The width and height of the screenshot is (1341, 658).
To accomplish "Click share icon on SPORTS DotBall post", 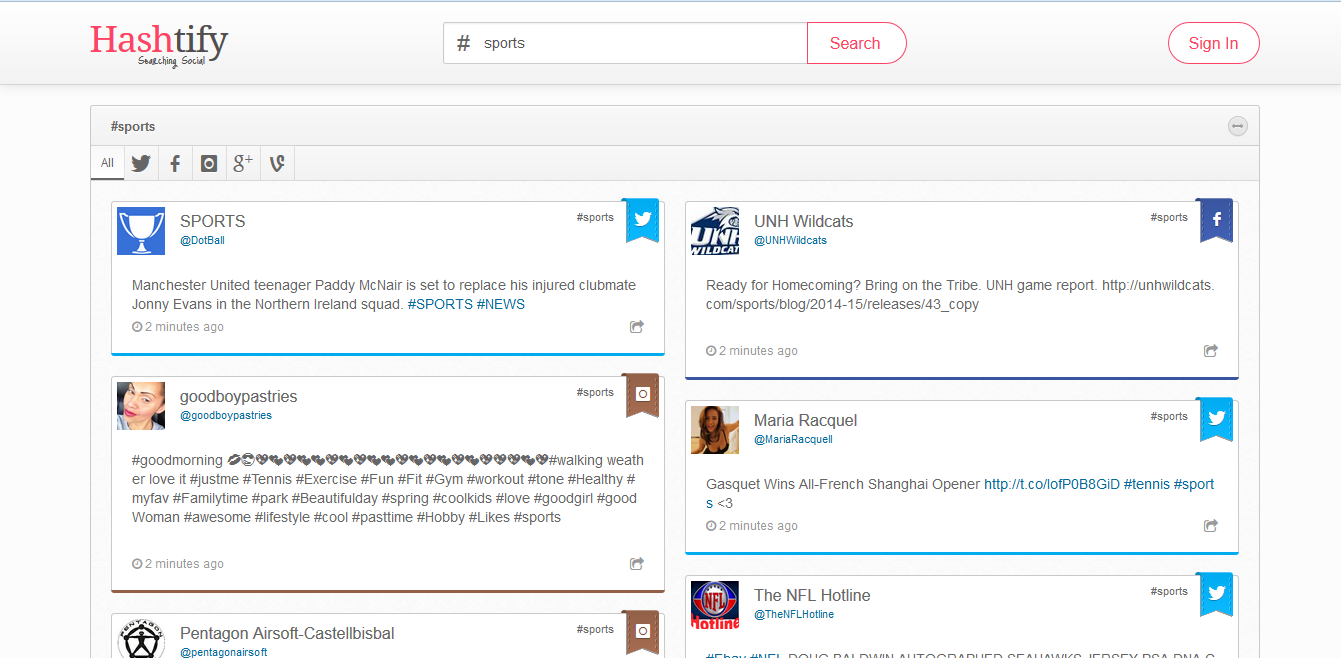I will [x=637, y=327].
